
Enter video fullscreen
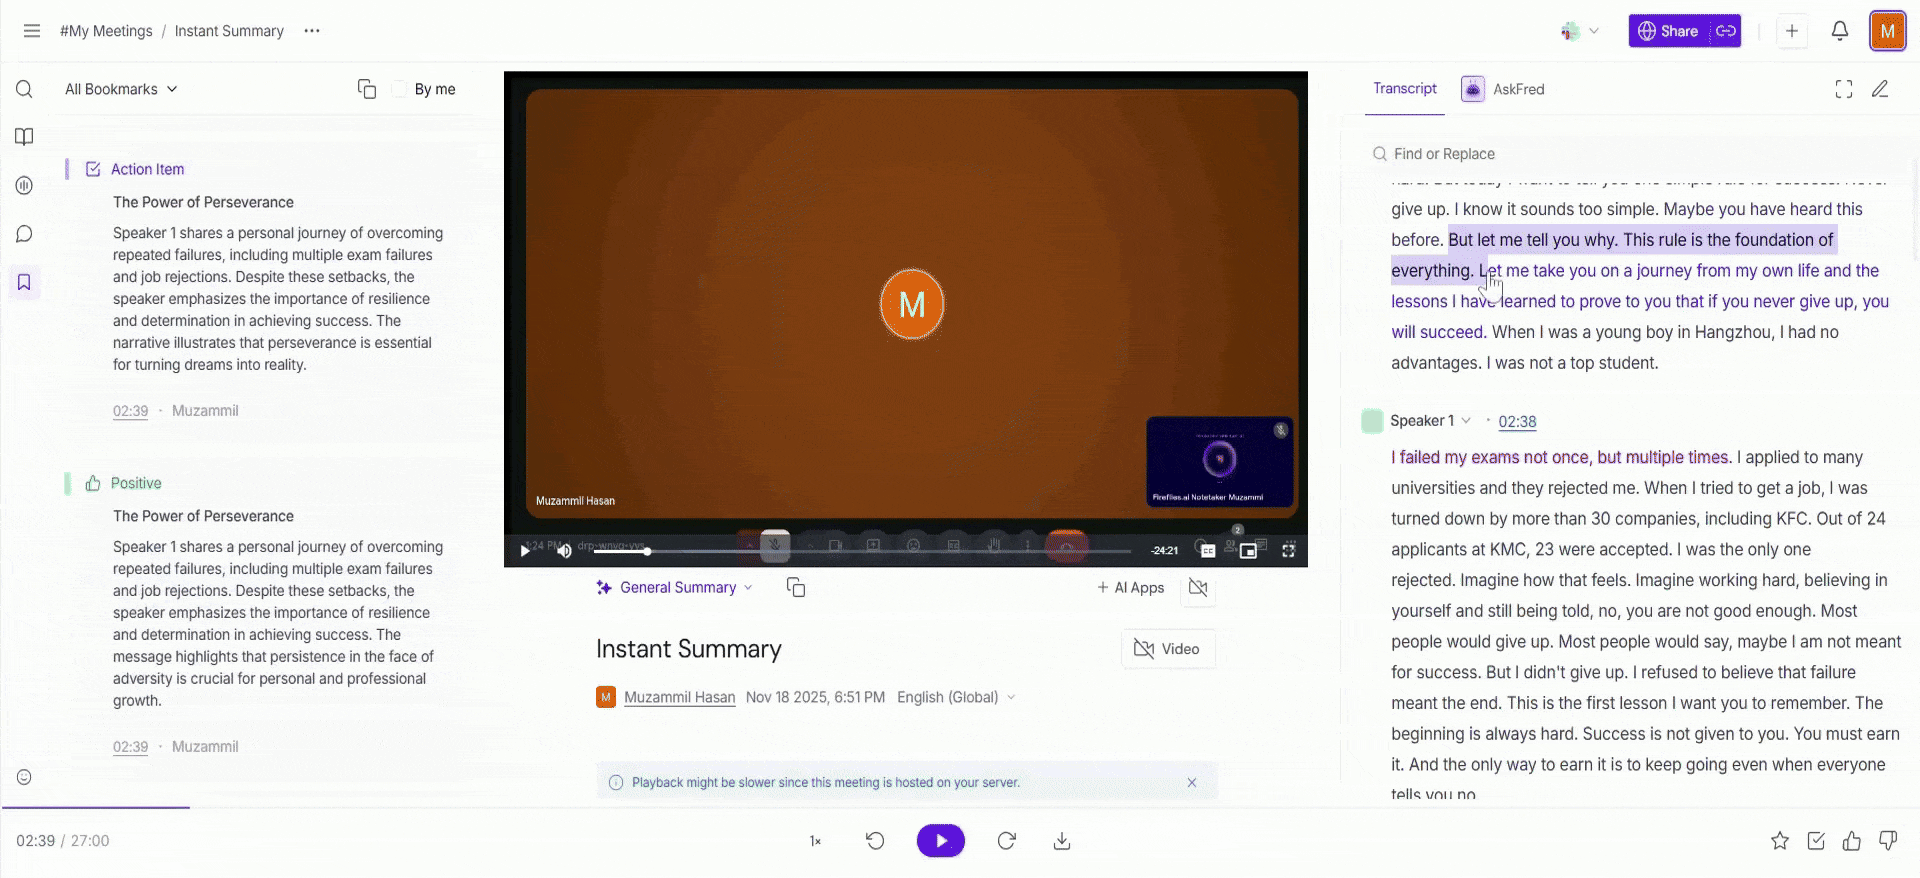[1289, 550]
